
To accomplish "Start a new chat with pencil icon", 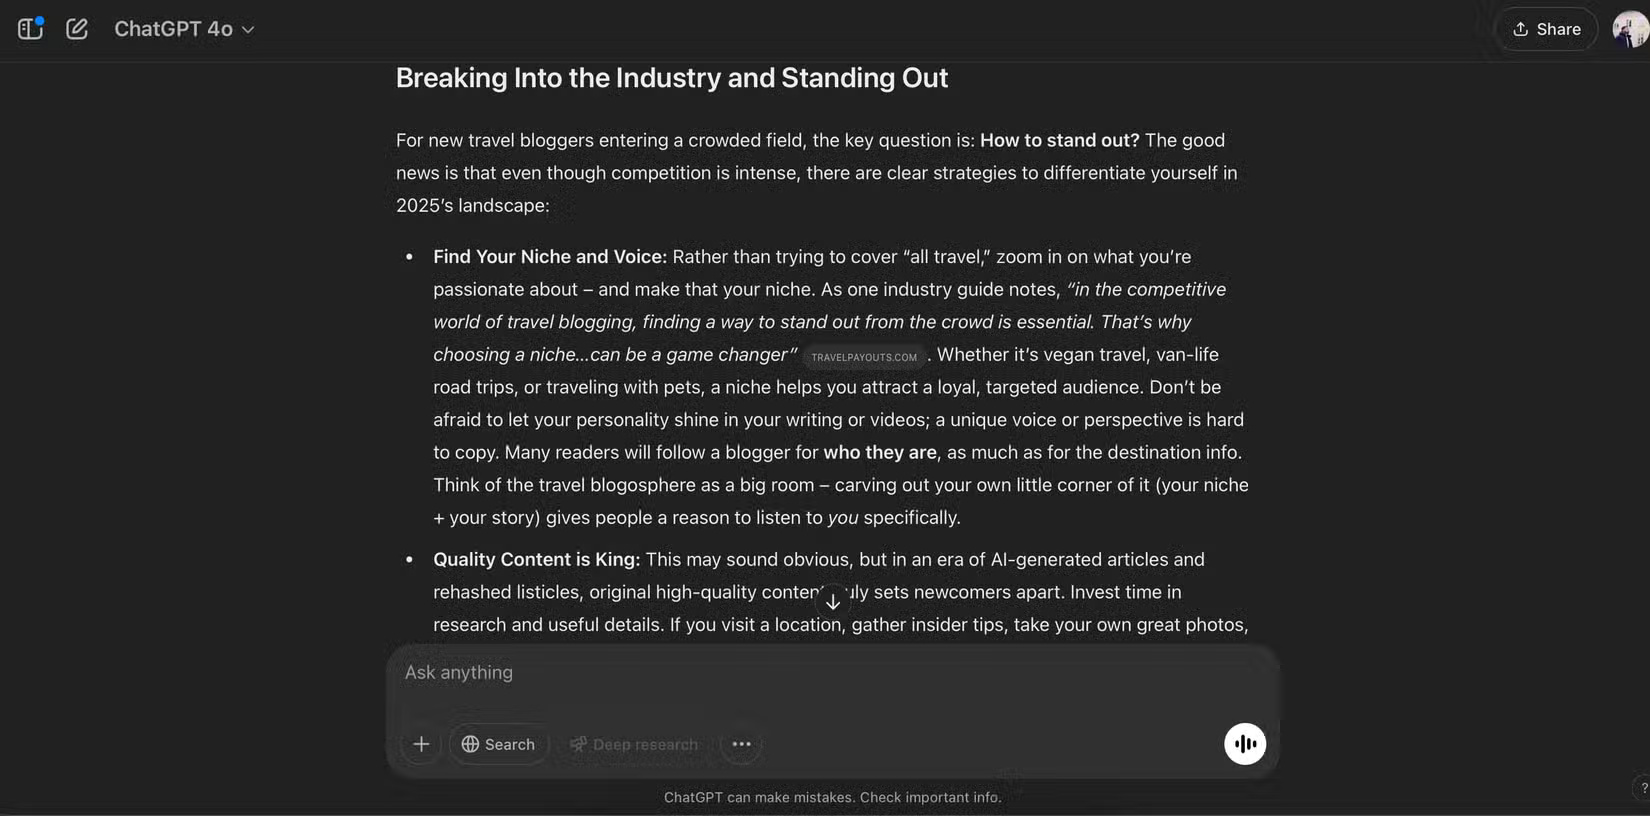I will pyautogui.click(x=77, y=28).
